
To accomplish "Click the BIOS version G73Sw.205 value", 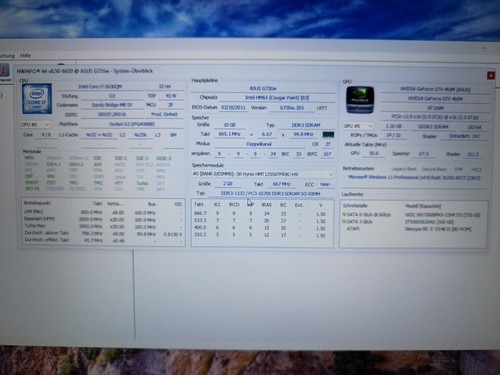I will [x=292, y=108].
